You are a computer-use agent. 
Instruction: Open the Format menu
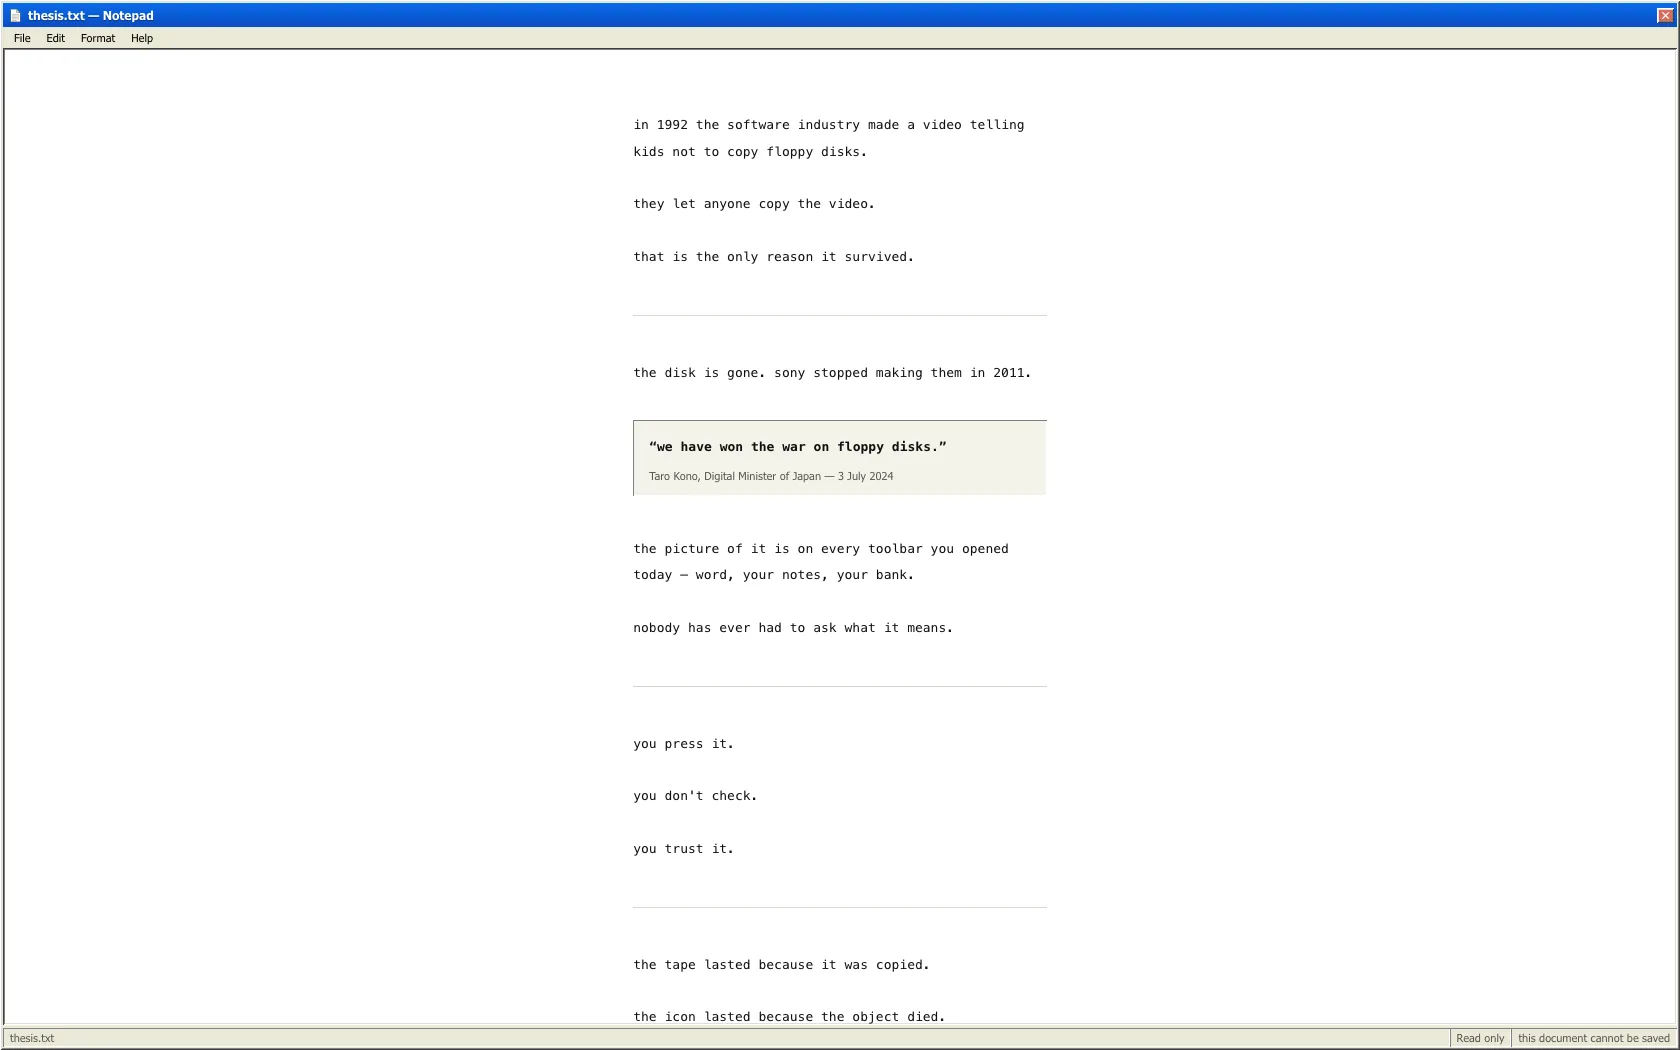click(98, 38)
